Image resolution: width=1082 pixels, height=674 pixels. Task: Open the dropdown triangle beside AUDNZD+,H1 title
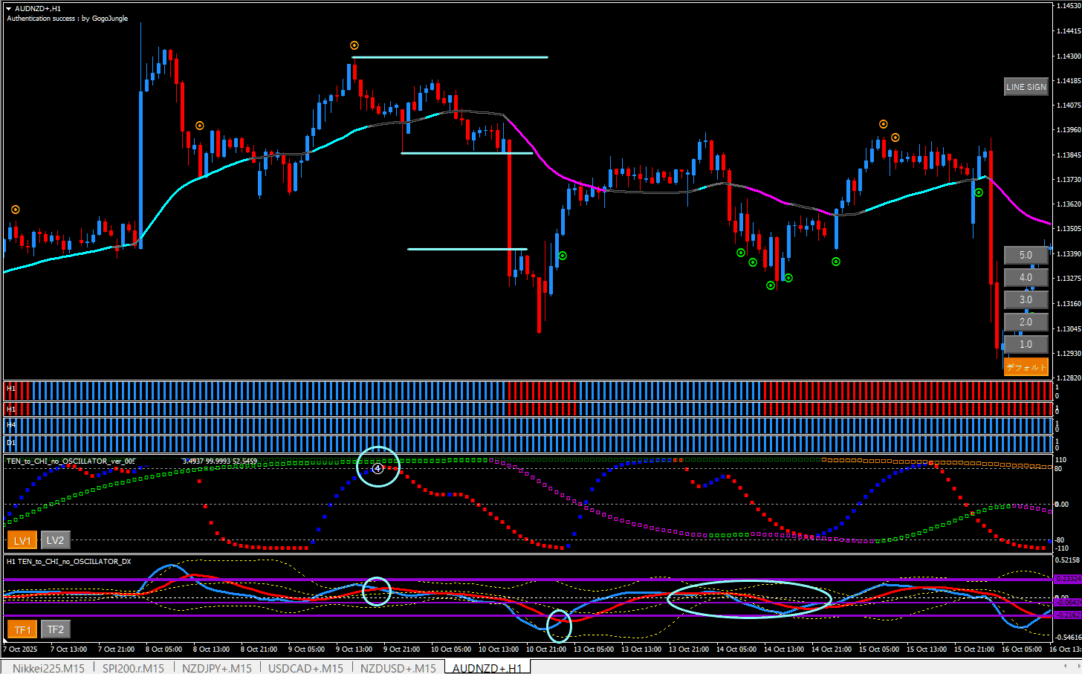(9, 7)
